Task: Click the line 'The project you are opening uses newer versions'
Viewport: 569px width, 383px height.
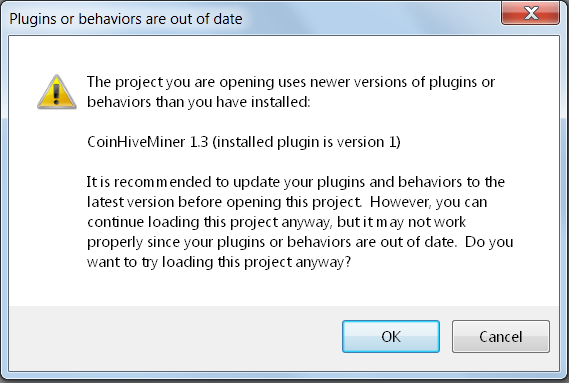Action: (291, 82)
